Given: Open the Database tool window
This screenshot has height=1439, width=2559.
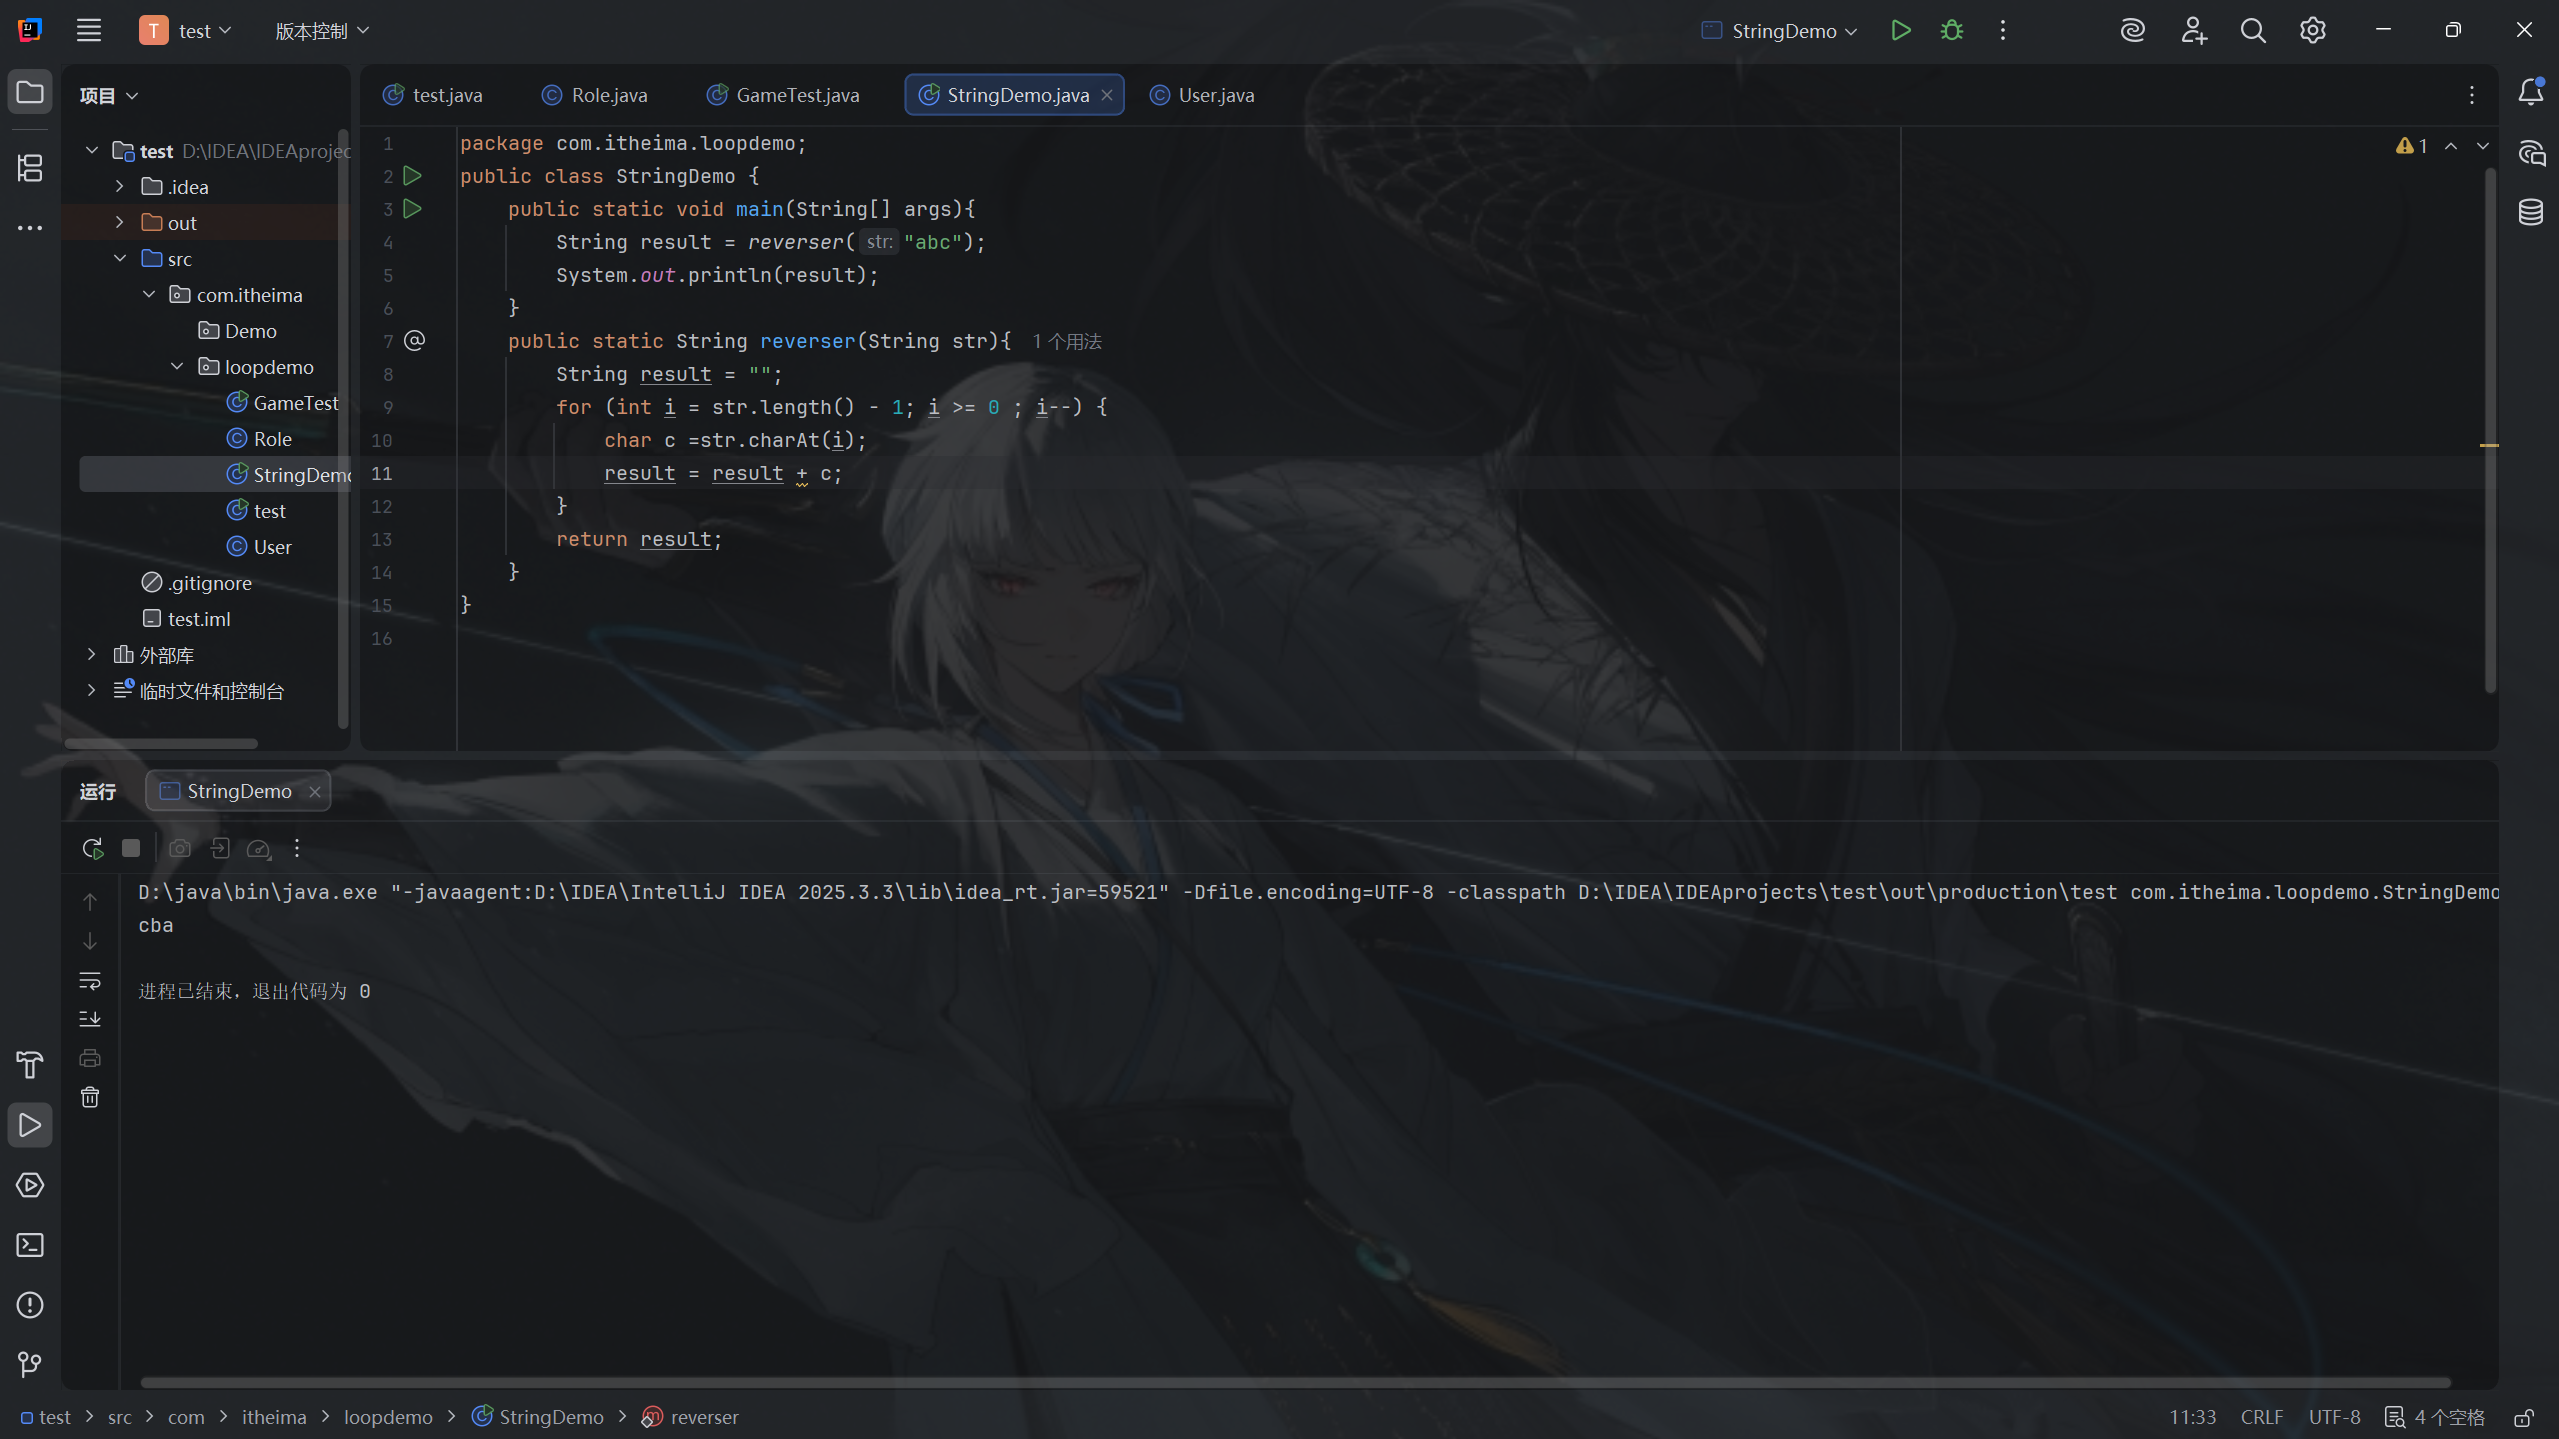Looking at the screenshot, I should coord(2530,212).
